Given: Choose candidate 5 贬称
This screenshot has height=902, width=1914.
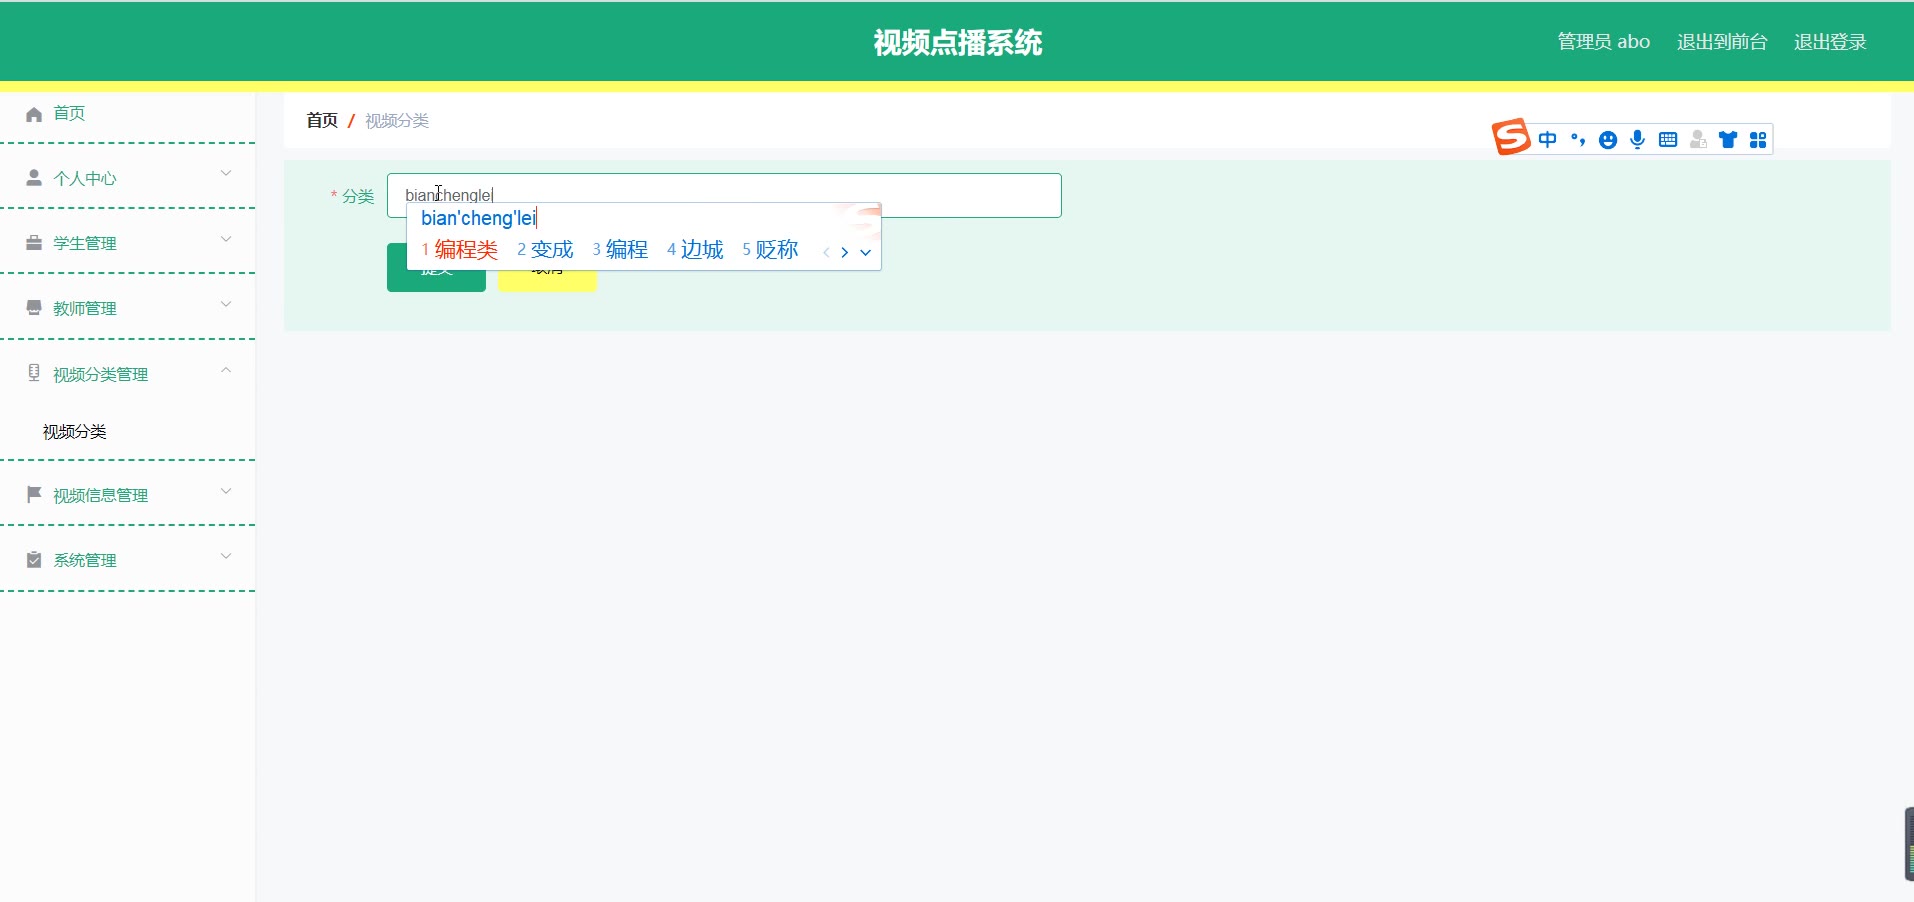Looking at the screenshot, I should (770, 250).
